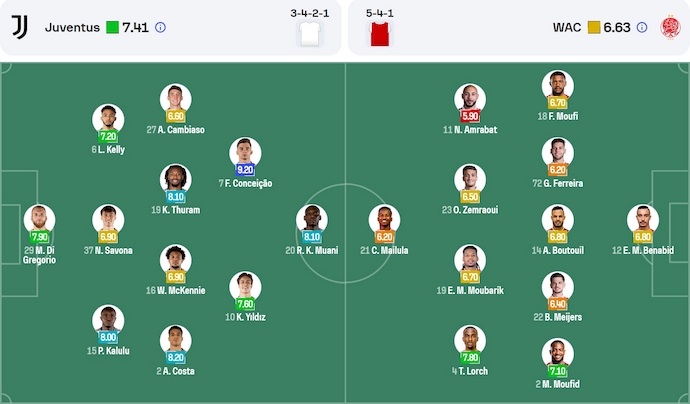The width and height of the screenshot is (690, 404).
Task: Open T. Lorch player photo
Action: click(469, 340)
